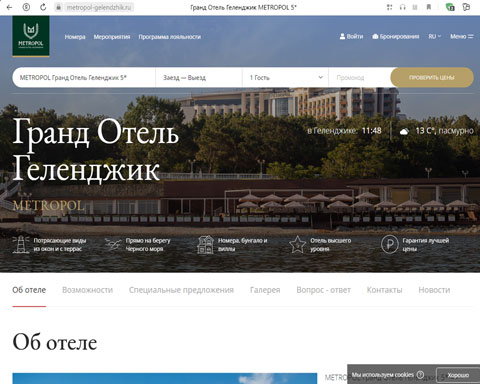This screenshot has height=384, width=480.
Task: Open the green shield protection extension
Action: [450, 7]
